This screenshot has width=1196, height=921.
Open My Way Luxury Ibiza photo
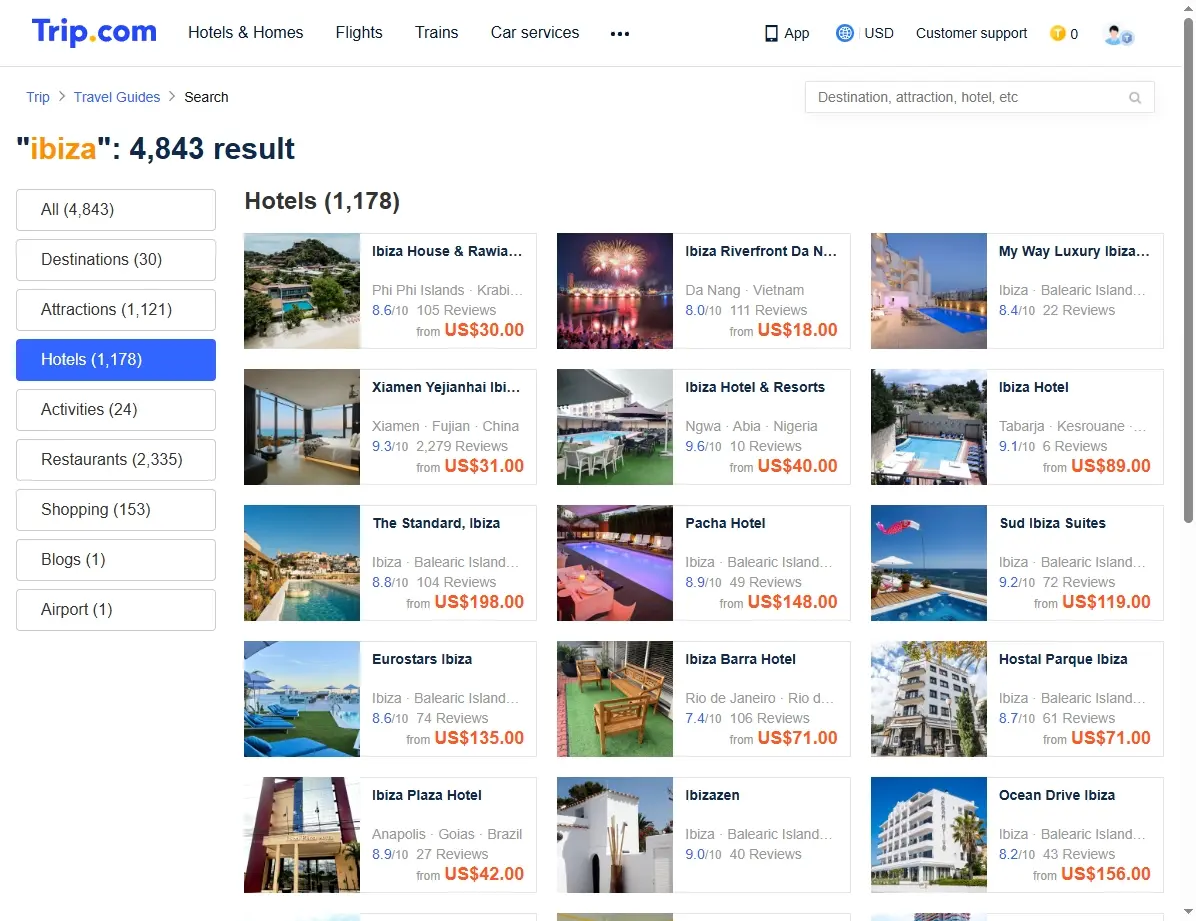(929, 291)
